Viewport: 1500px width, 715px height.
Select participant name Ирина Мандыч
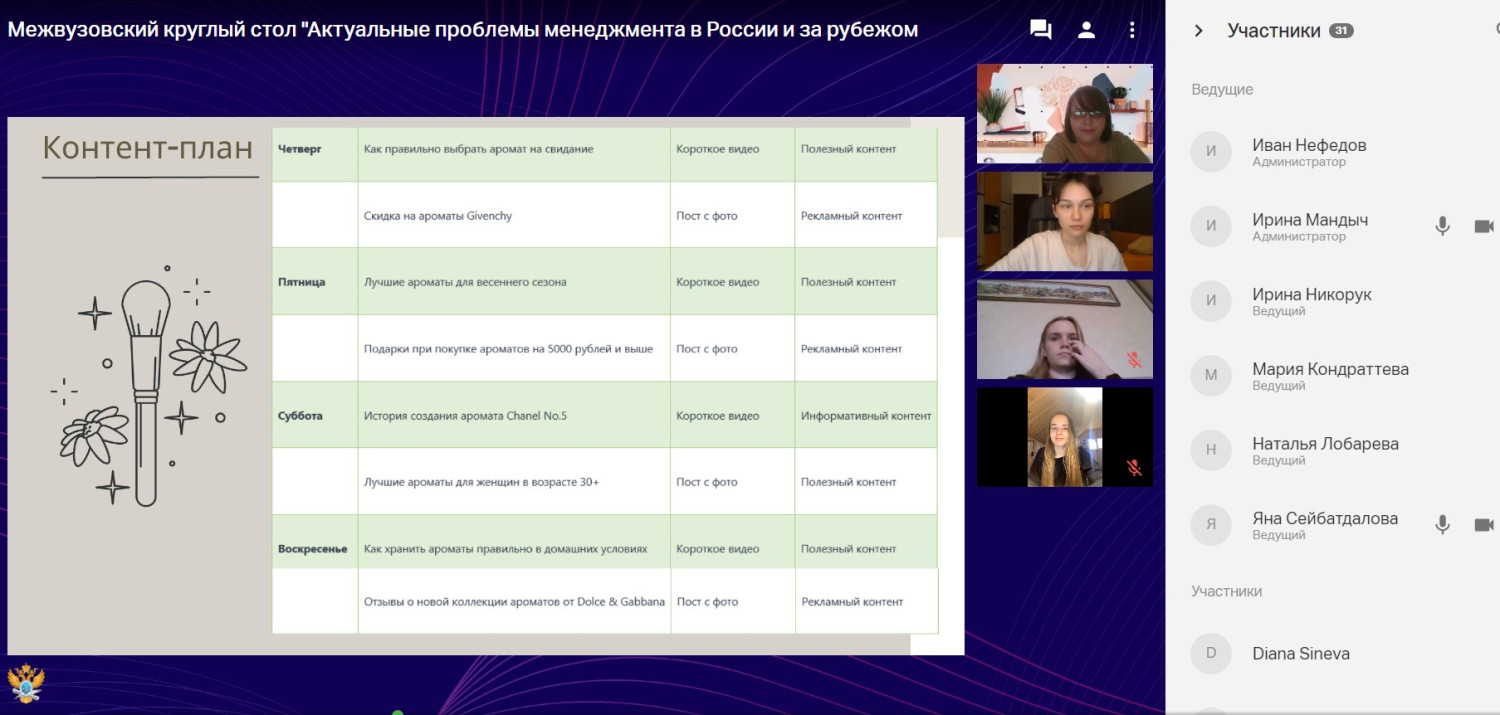pos(1310,220)
